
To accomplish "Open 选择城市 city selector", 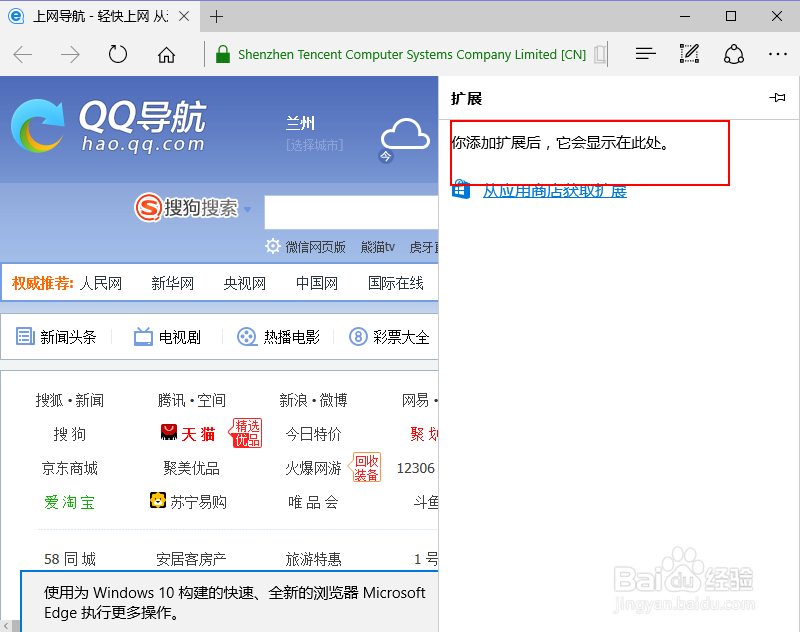I will pos(315,145).
